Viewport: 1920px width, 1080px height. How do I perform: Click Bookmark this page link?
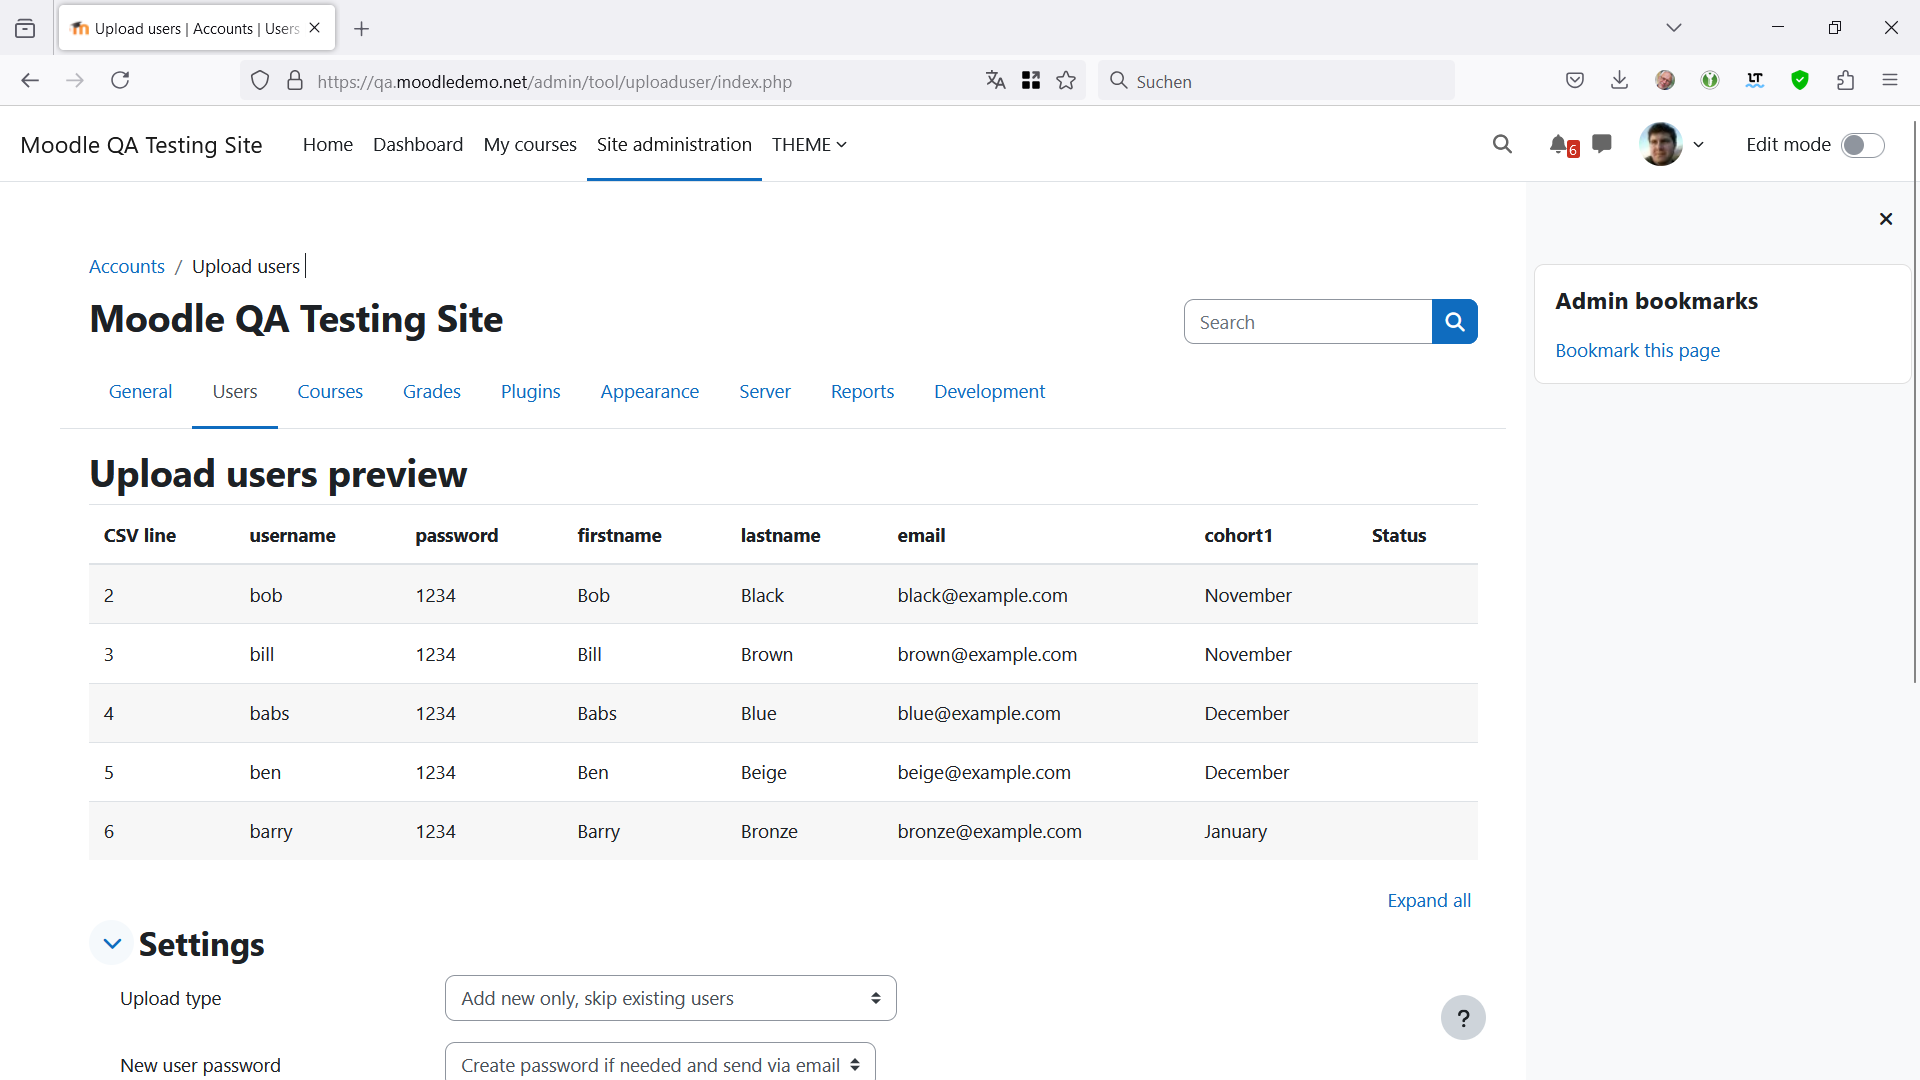coord(1637,350)
